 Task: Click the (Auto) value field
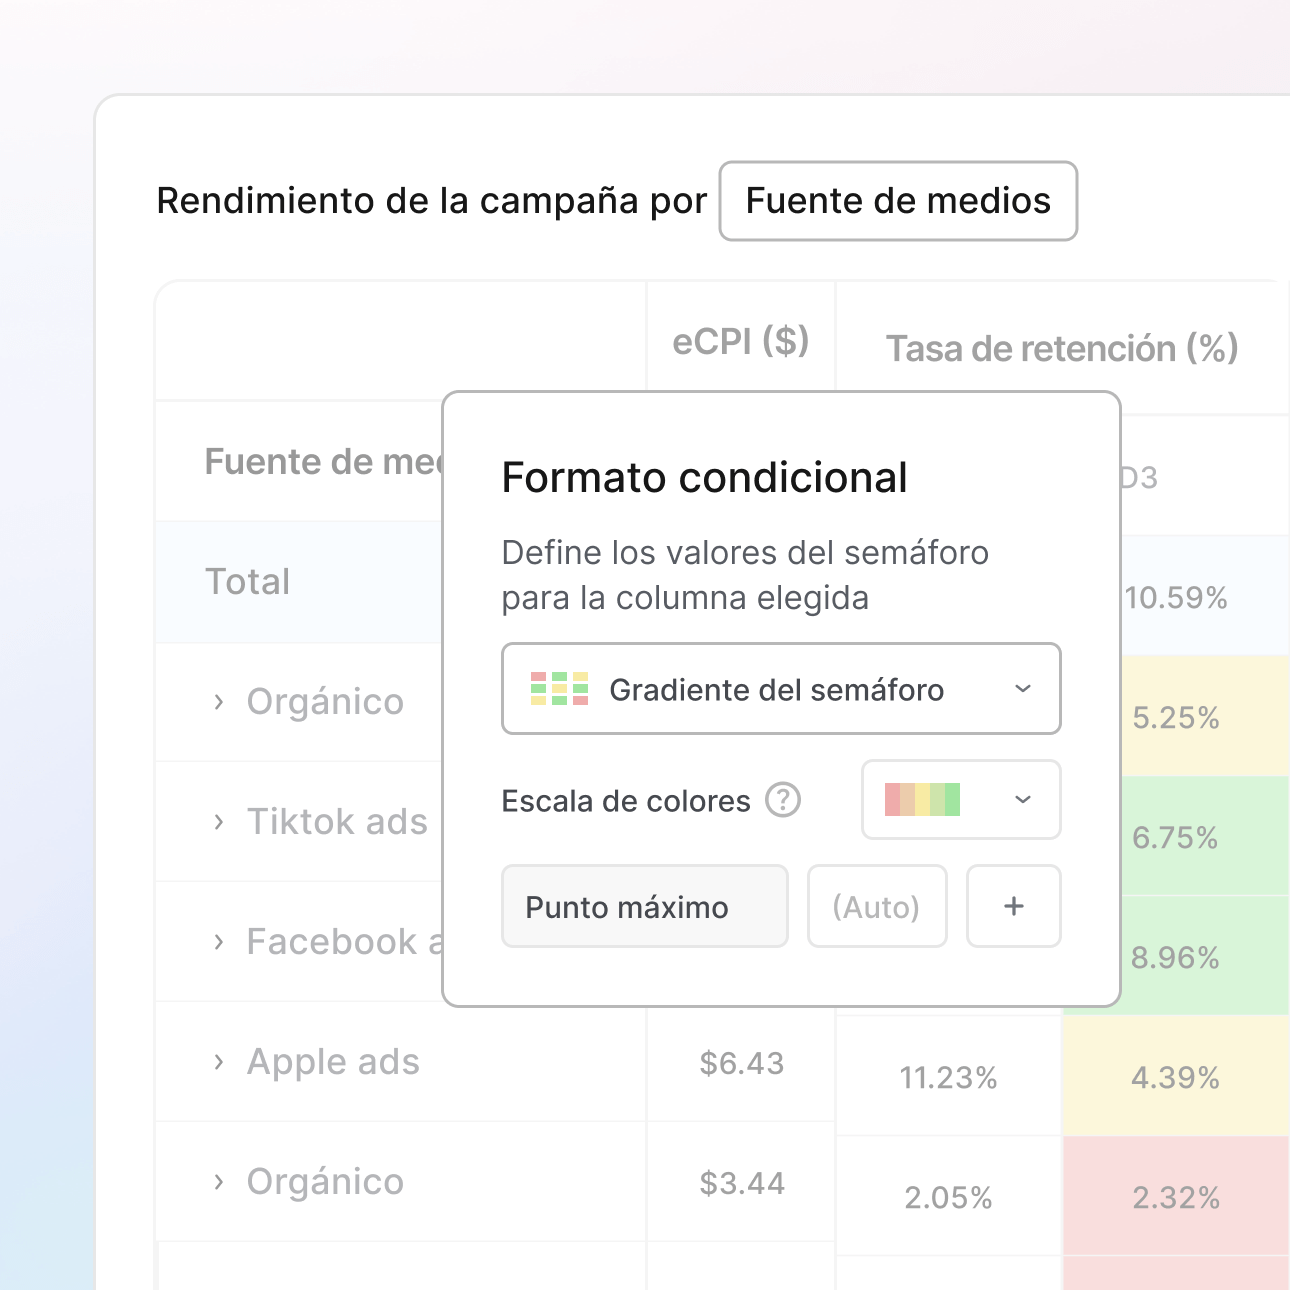coord(877,906)
